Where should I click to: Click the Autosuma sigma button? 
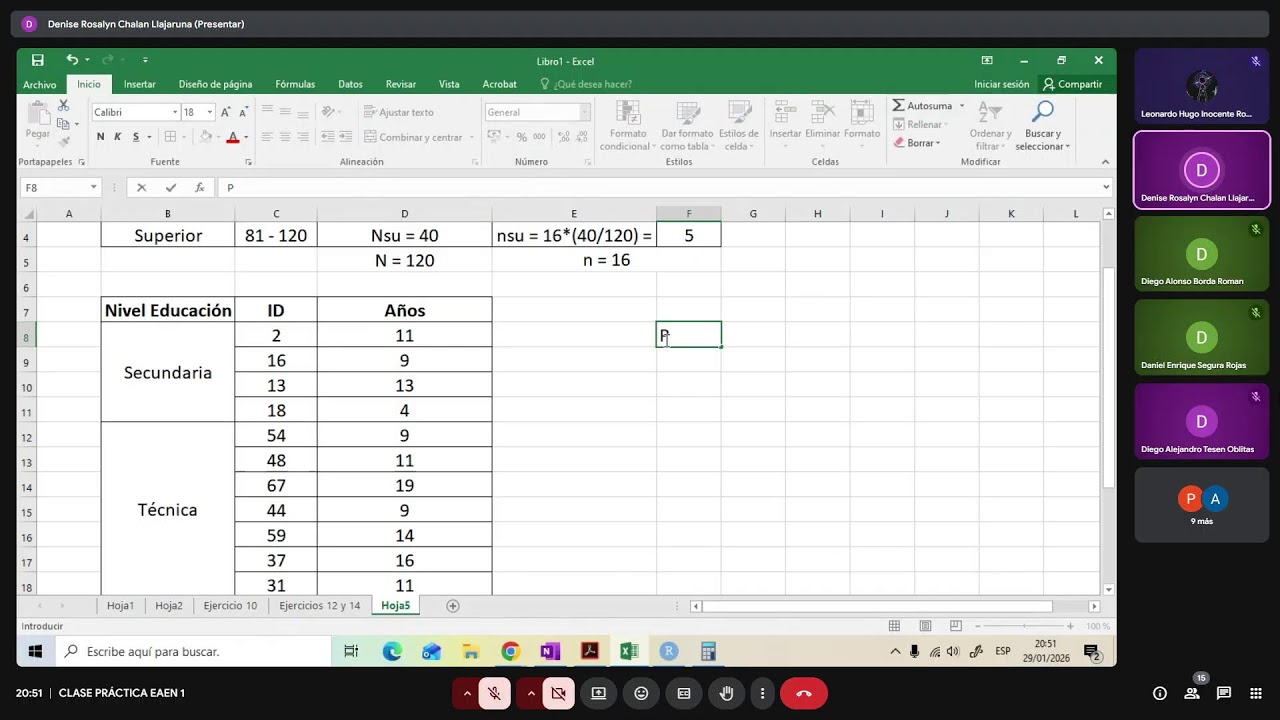[923, 106]
